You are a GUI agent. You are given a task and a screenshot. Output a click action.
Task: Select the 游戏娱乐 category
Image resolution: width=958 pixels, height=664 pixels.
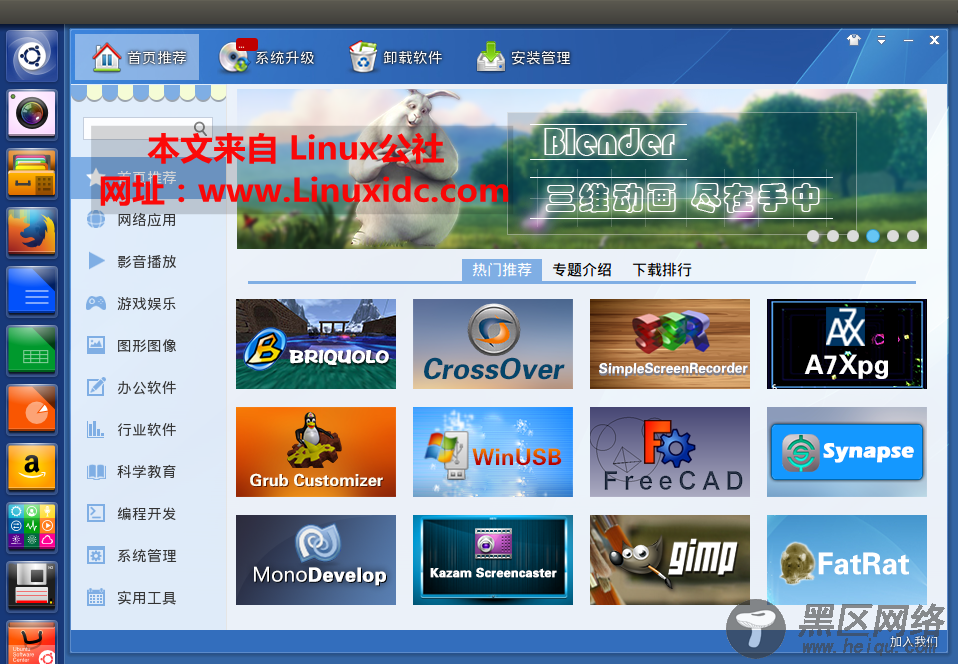(148, 304)
